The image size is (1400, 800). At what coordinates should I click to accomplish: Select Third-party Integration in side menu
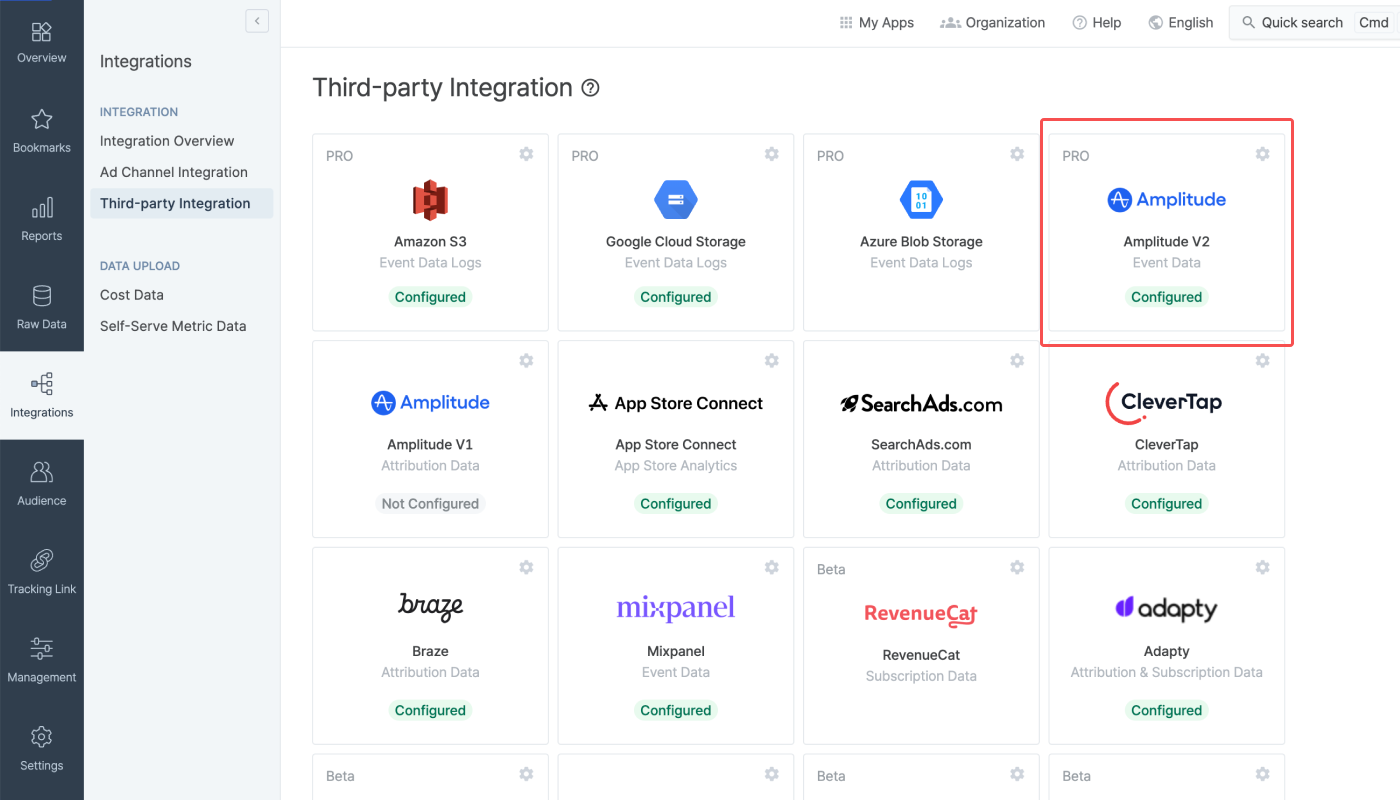point(183,203)
